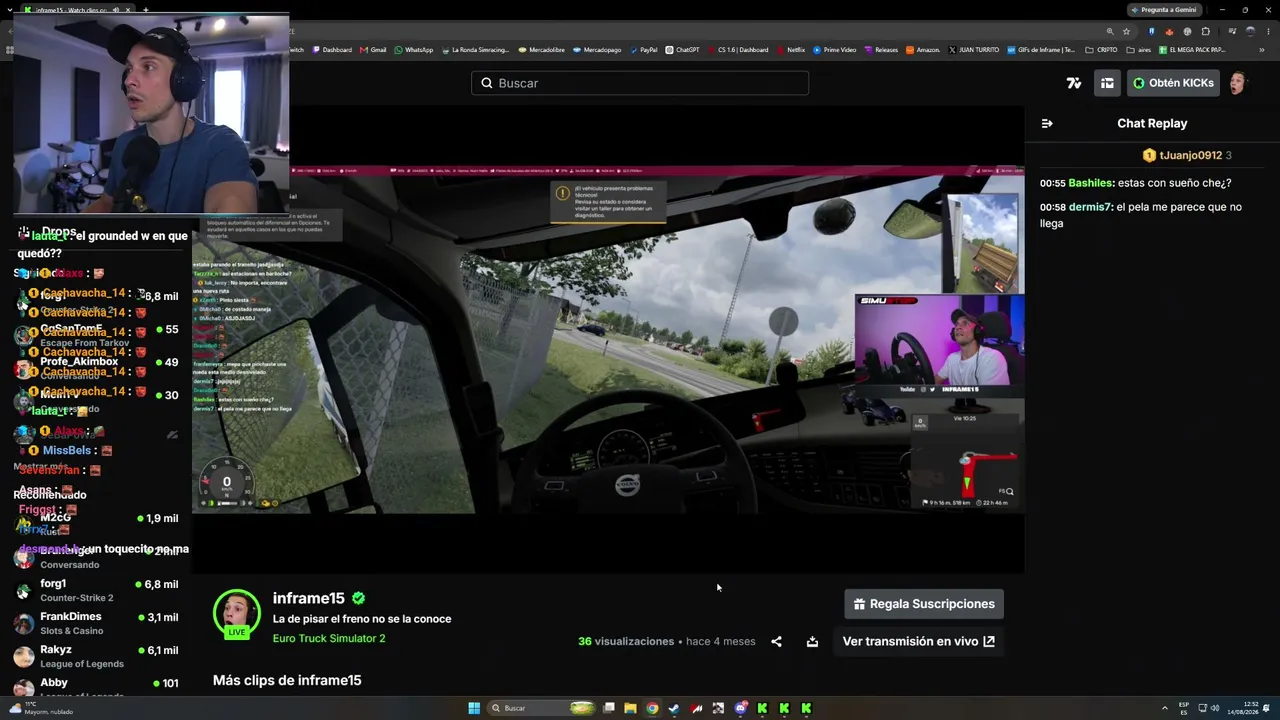
Task: Open the Obtén KICKs button
Action: [x=1173, y=83]
